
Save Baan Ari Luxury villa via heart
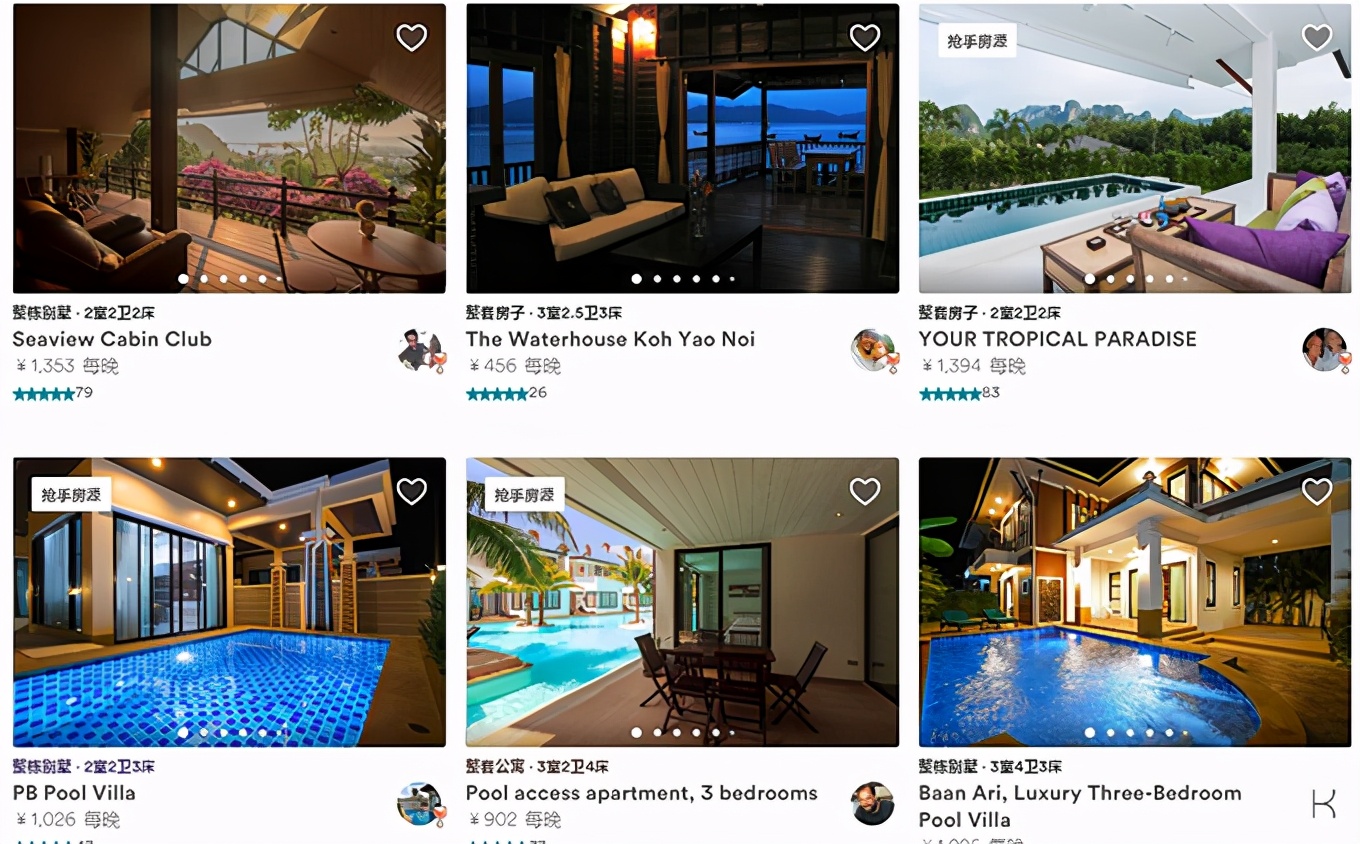coord(1317,491)
